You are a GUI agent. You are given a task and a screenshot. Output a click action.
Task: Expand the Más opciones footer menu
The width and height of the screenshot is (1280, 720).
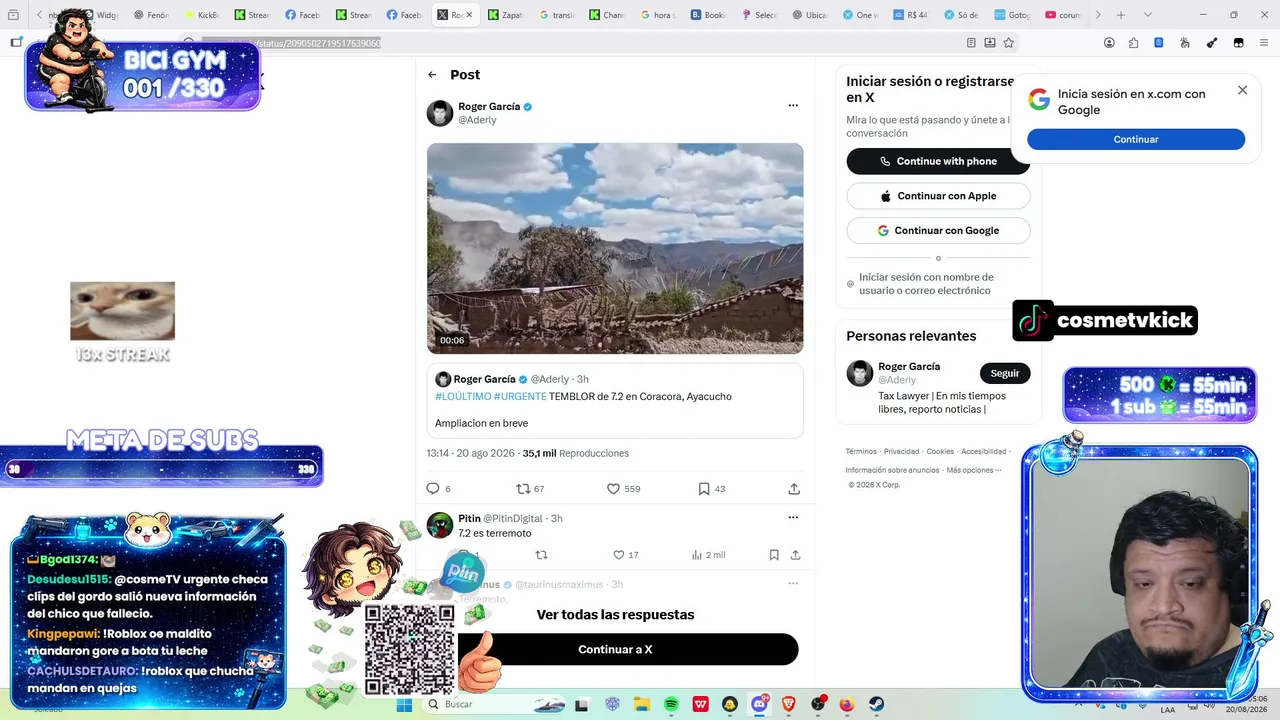(x=974, y=470)
